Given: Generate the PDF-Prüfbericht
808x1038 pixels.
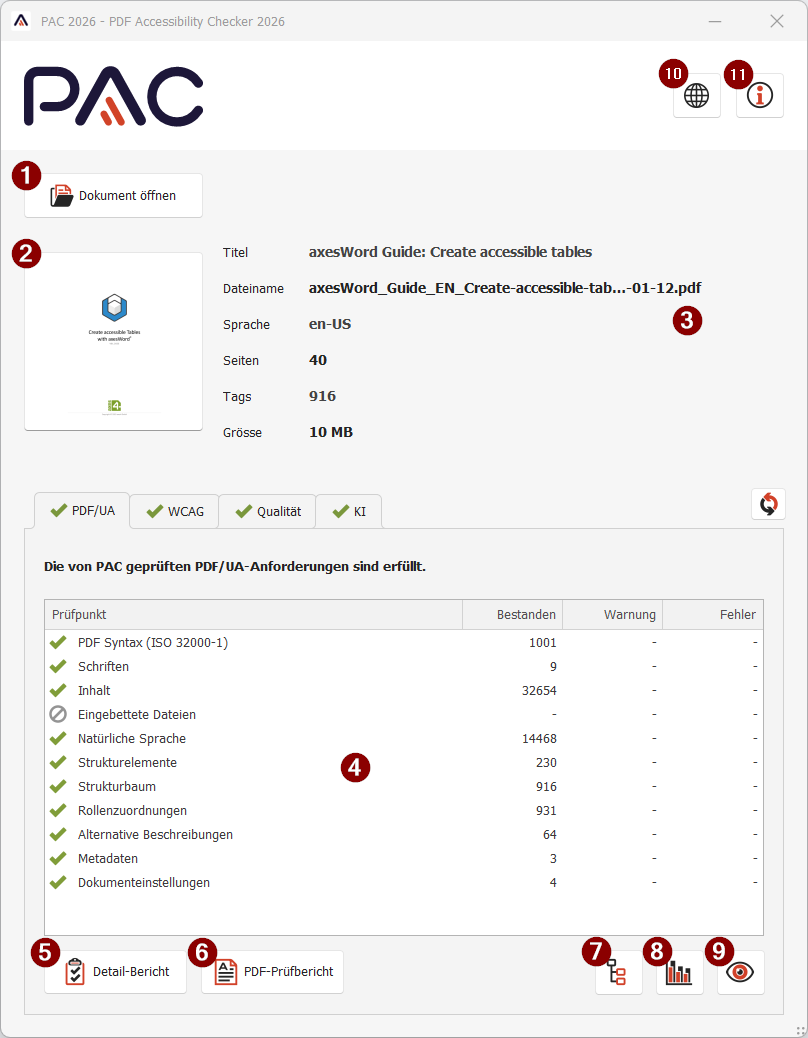Looking at the screenshot, I should [272, 971].
